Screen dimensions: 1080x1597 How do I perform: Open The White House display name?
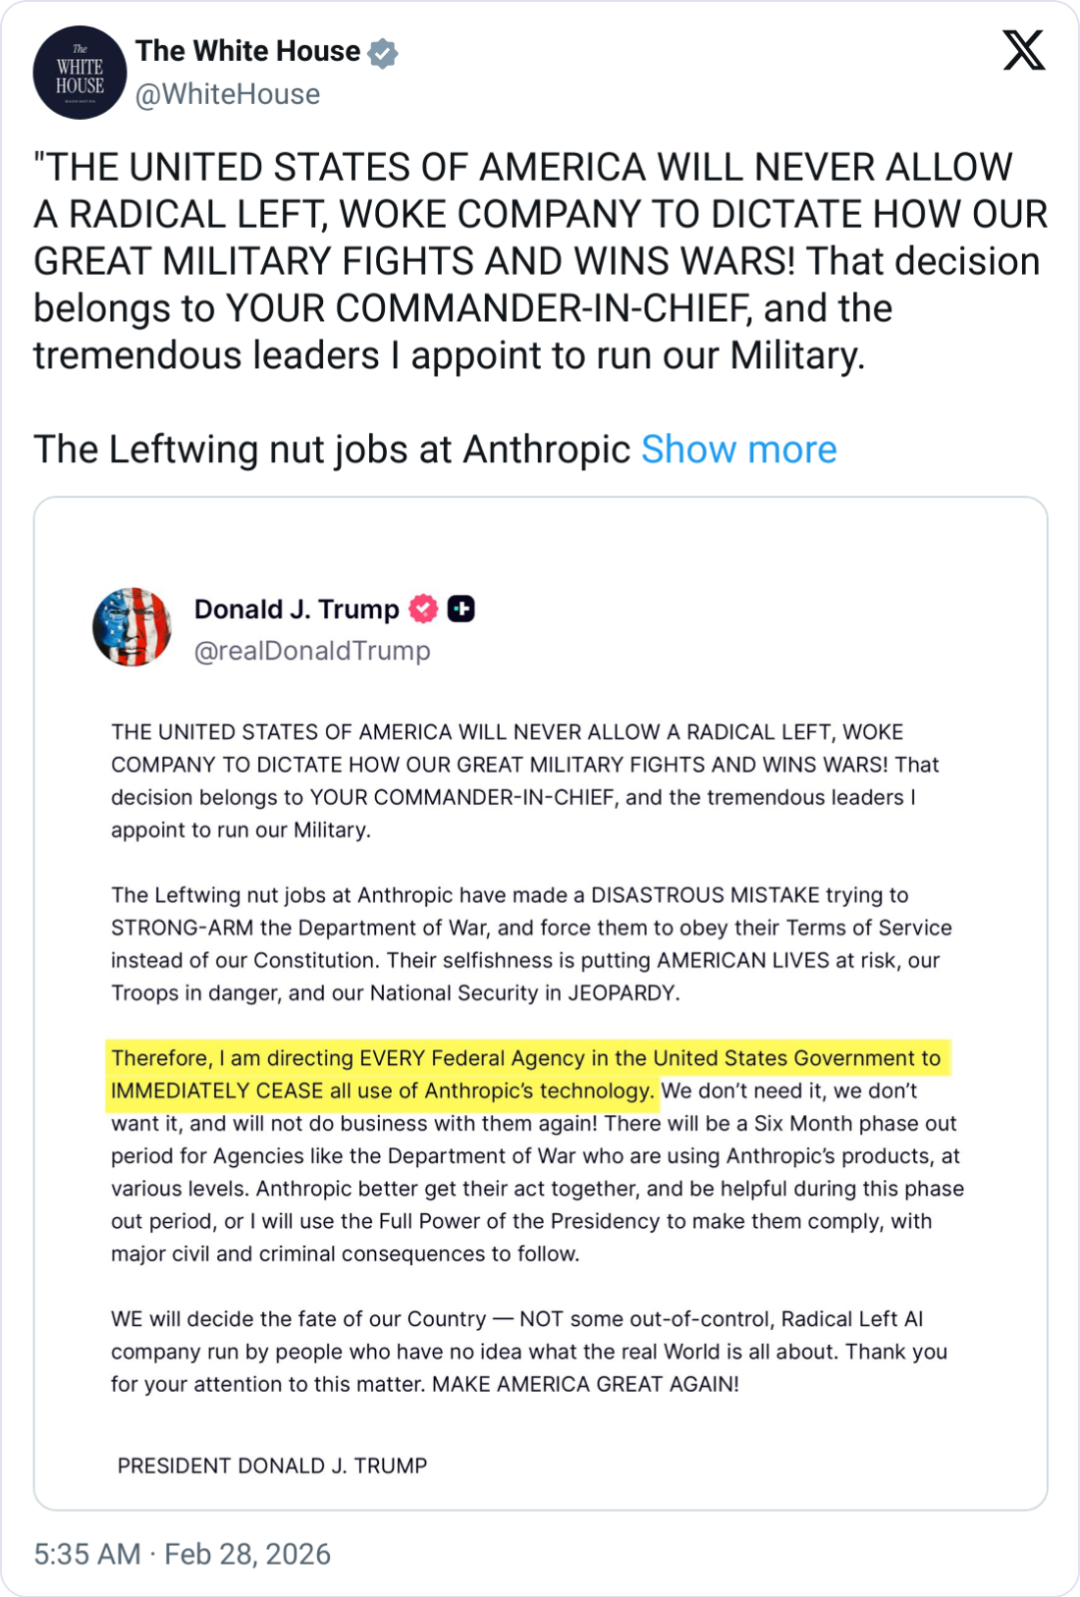point(248,51)
